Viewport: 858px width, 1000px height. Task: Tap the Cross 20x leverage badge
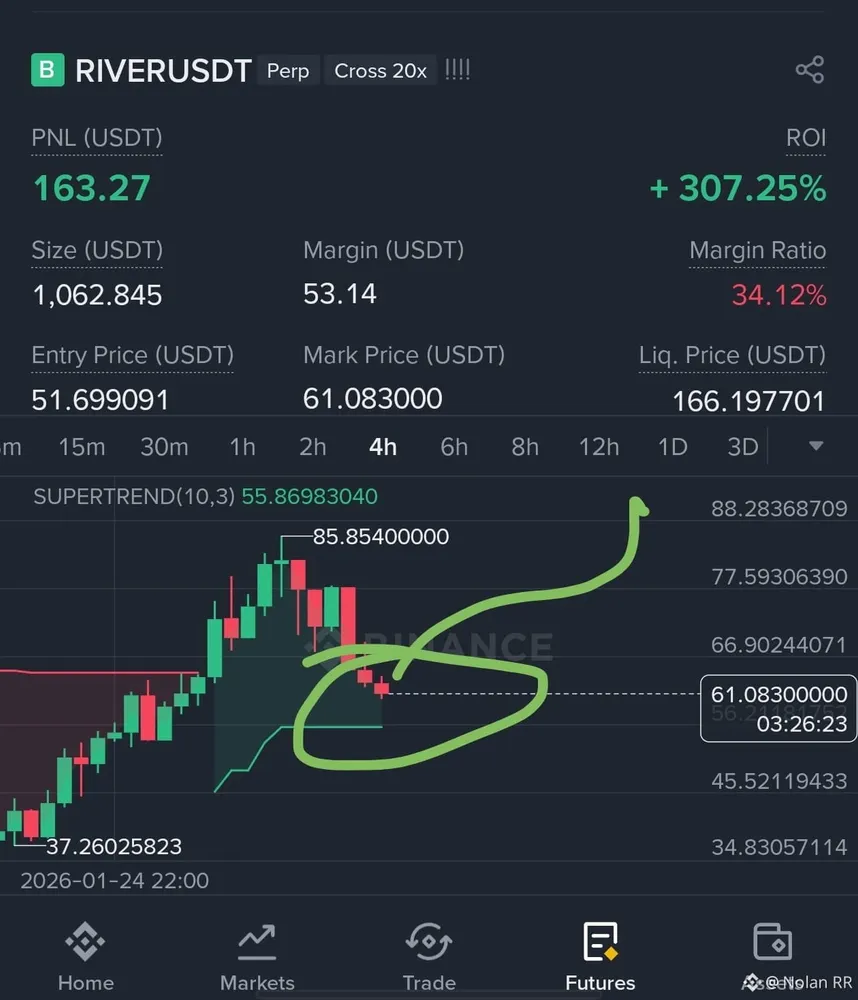381,70
